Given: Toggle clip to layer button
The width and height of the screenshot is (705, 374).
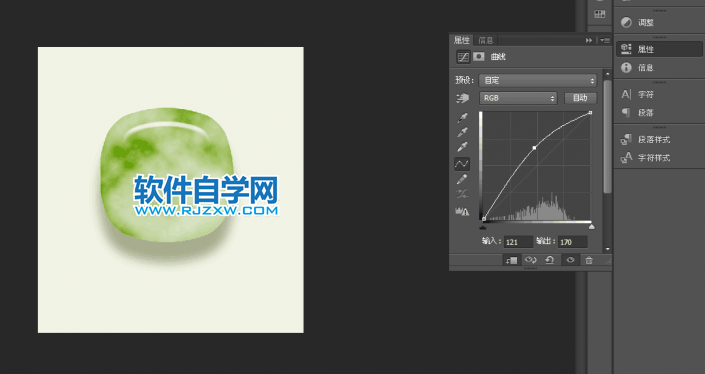Looking at the screenshot, I should click(x=512, y=260).
